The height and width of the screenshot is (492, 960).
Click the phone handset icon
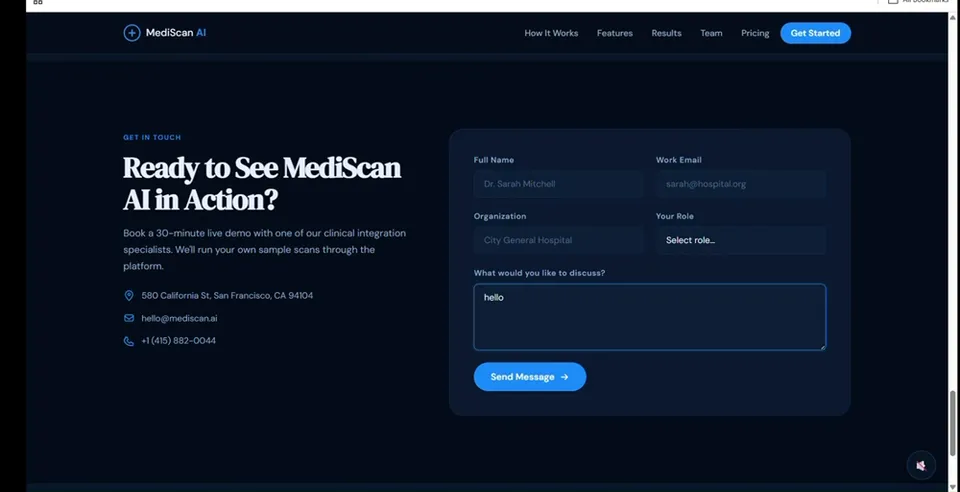pos(129,341)
